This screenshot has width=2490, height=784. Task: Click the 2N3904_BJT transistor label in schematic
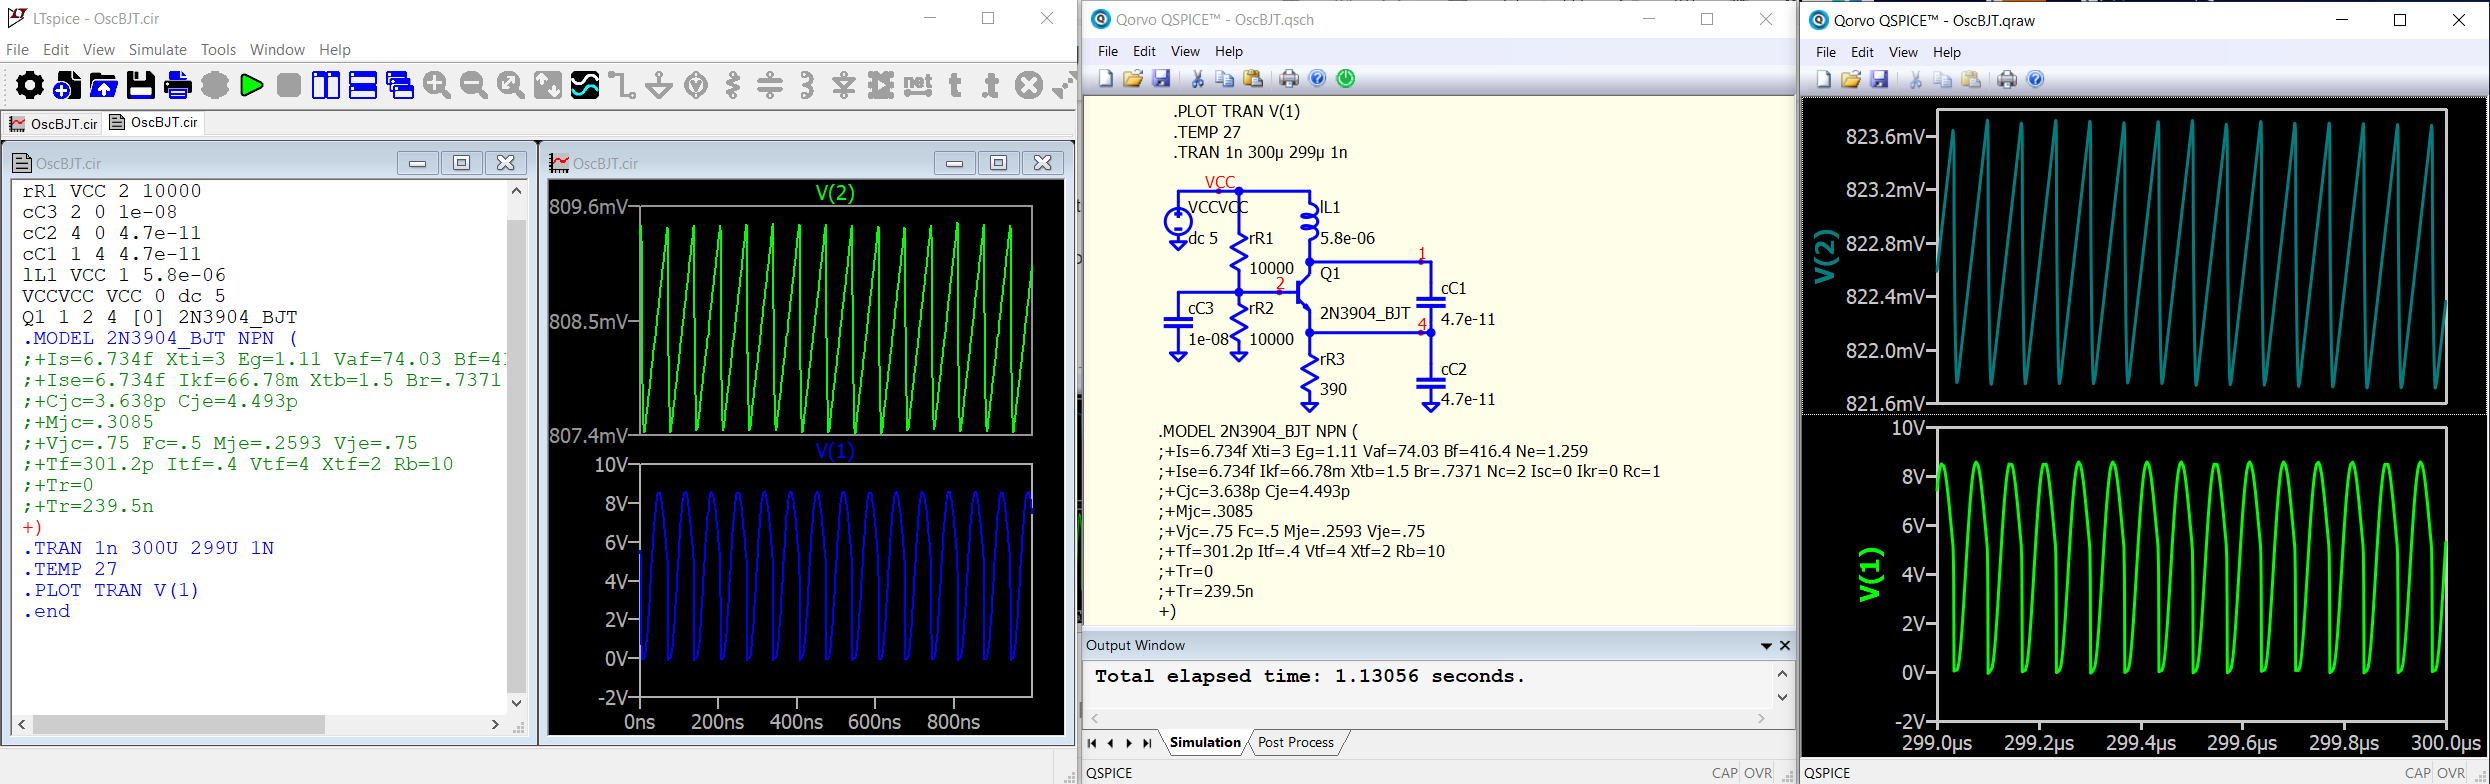(1364, 313)
